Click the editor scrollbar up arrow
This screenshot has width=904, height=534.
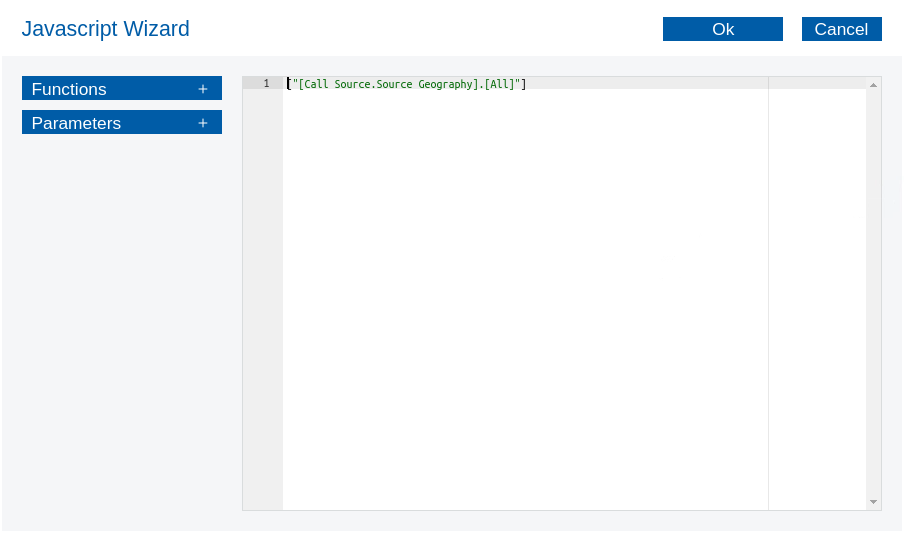click(x=873, y=85)
